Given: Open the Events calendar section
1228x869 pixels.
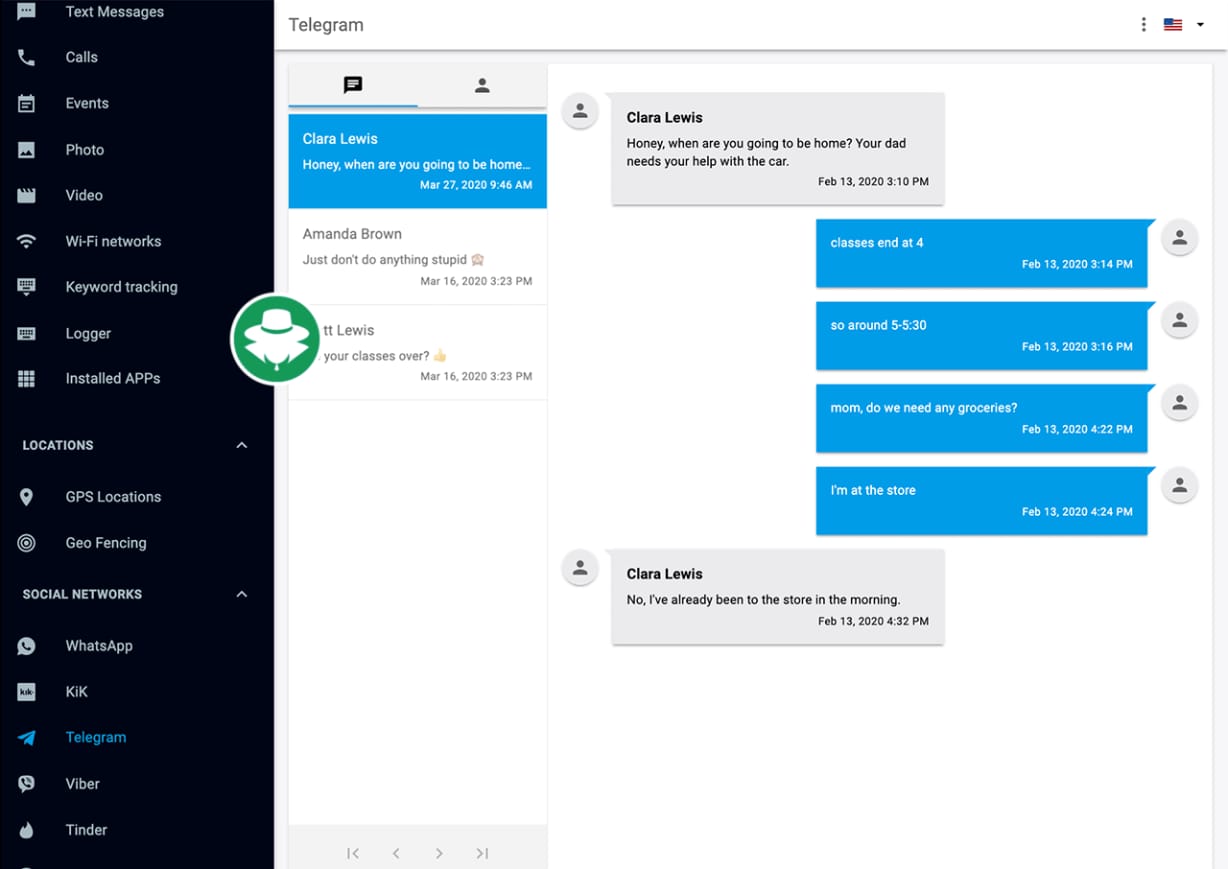Looking at the screenshot, I should point(87,103).
